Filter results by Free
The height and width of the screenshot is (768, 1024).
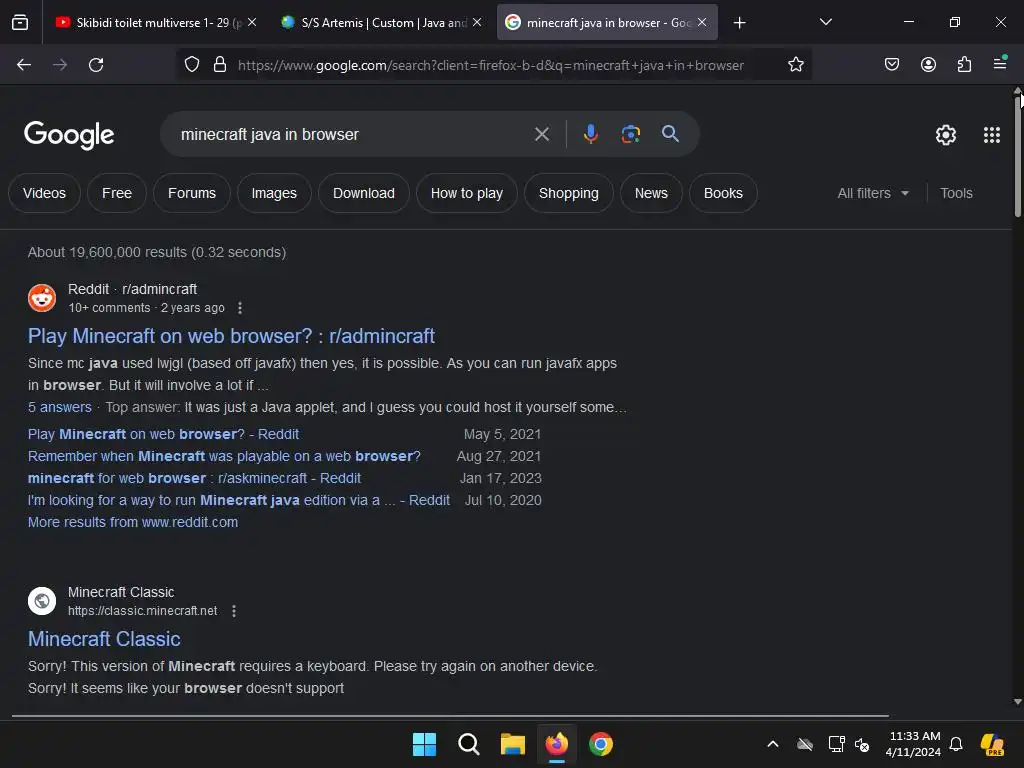(x=117, y=193)
